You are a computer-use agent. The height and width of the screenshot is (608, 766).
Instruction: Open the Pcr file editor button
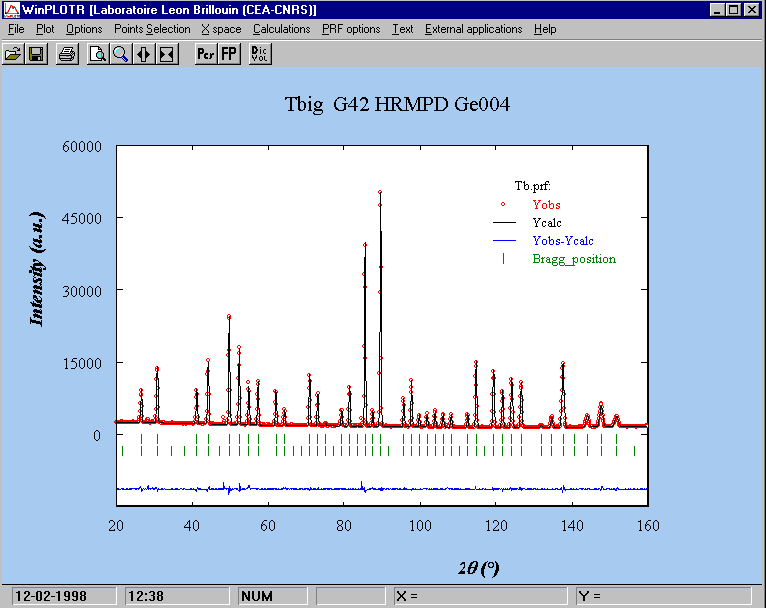coord(206,54)
